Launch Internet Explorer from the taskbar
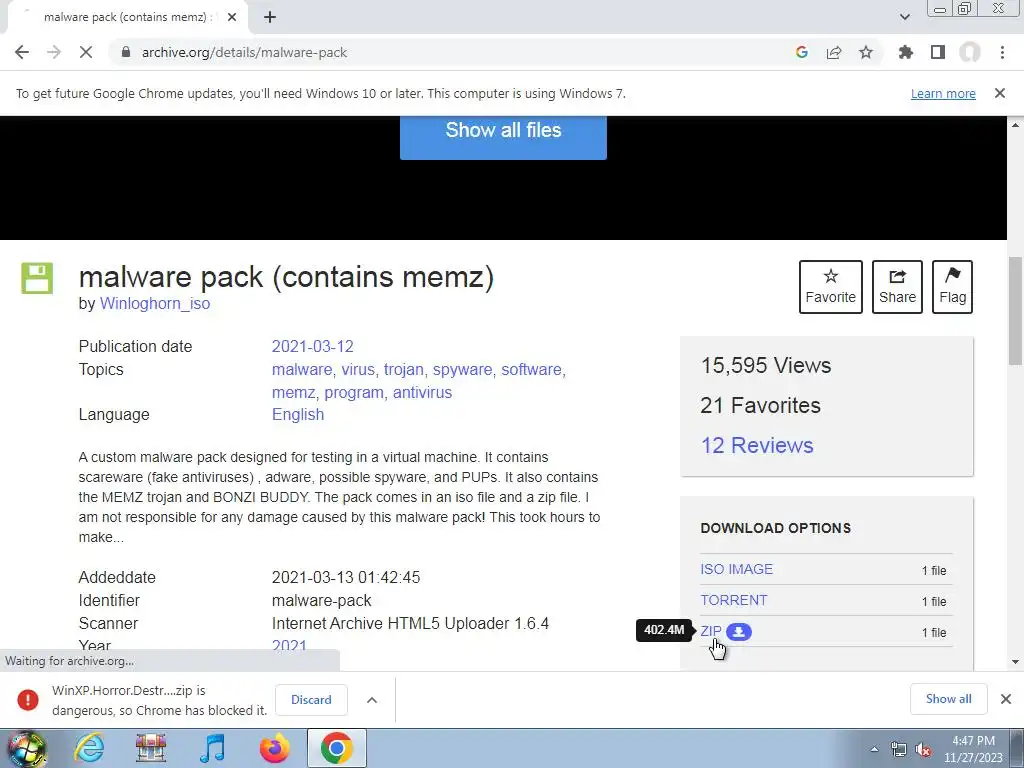This screenshot has width=1024, height=768. 89,748
